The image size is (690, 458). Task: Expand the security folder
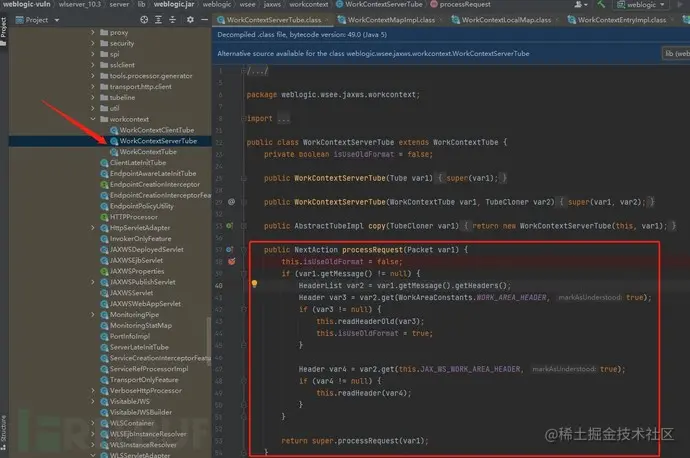point(92,43)
